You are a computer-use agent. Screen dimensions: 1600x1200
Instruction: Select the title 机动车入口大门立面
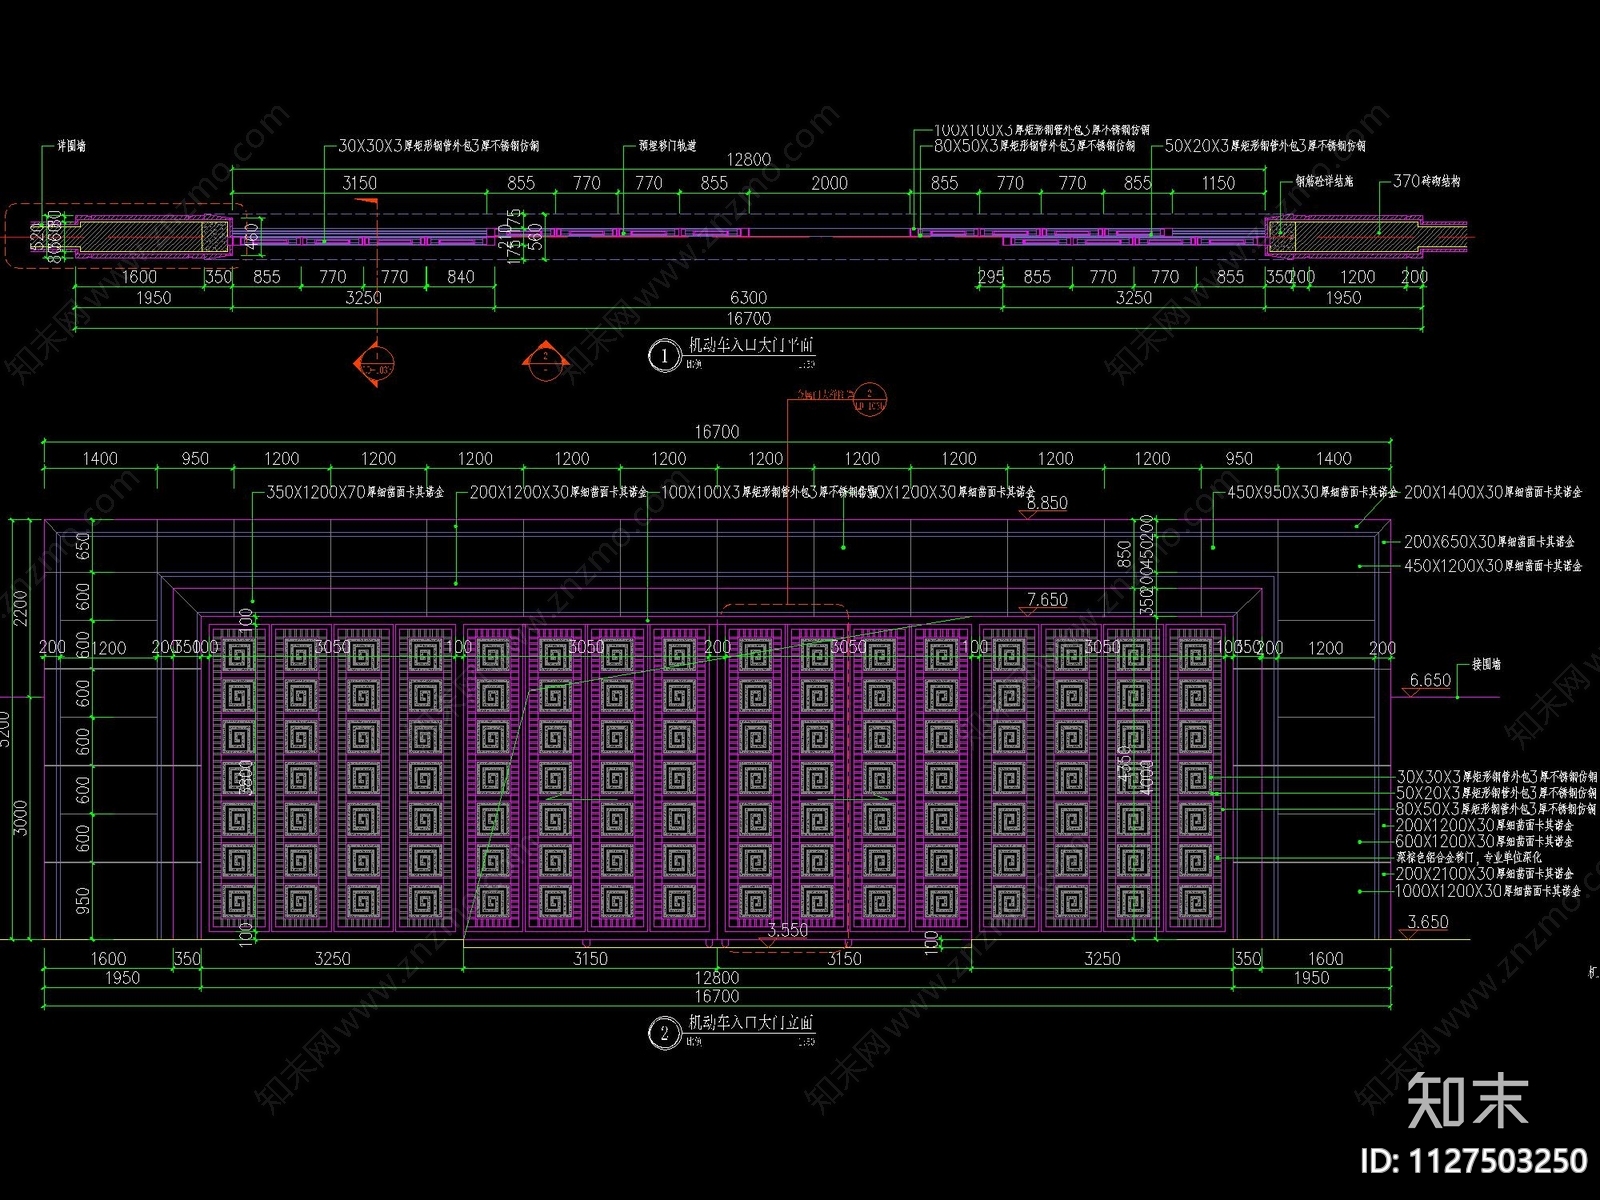pos(751,1023)
